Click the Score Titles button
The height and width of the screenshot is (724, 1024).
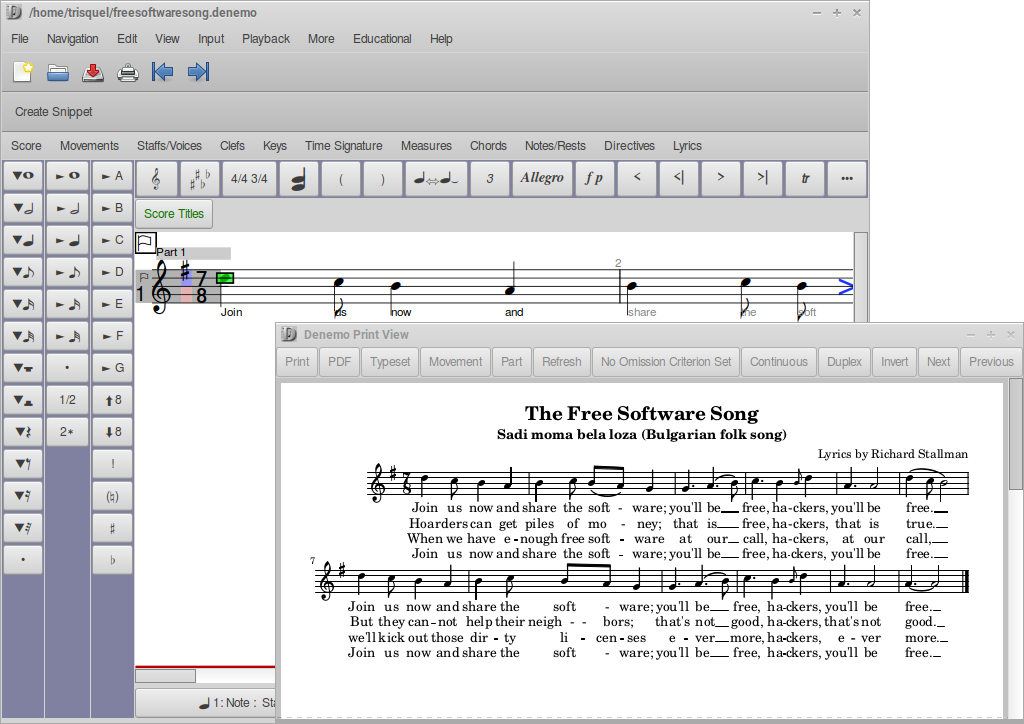174,214
